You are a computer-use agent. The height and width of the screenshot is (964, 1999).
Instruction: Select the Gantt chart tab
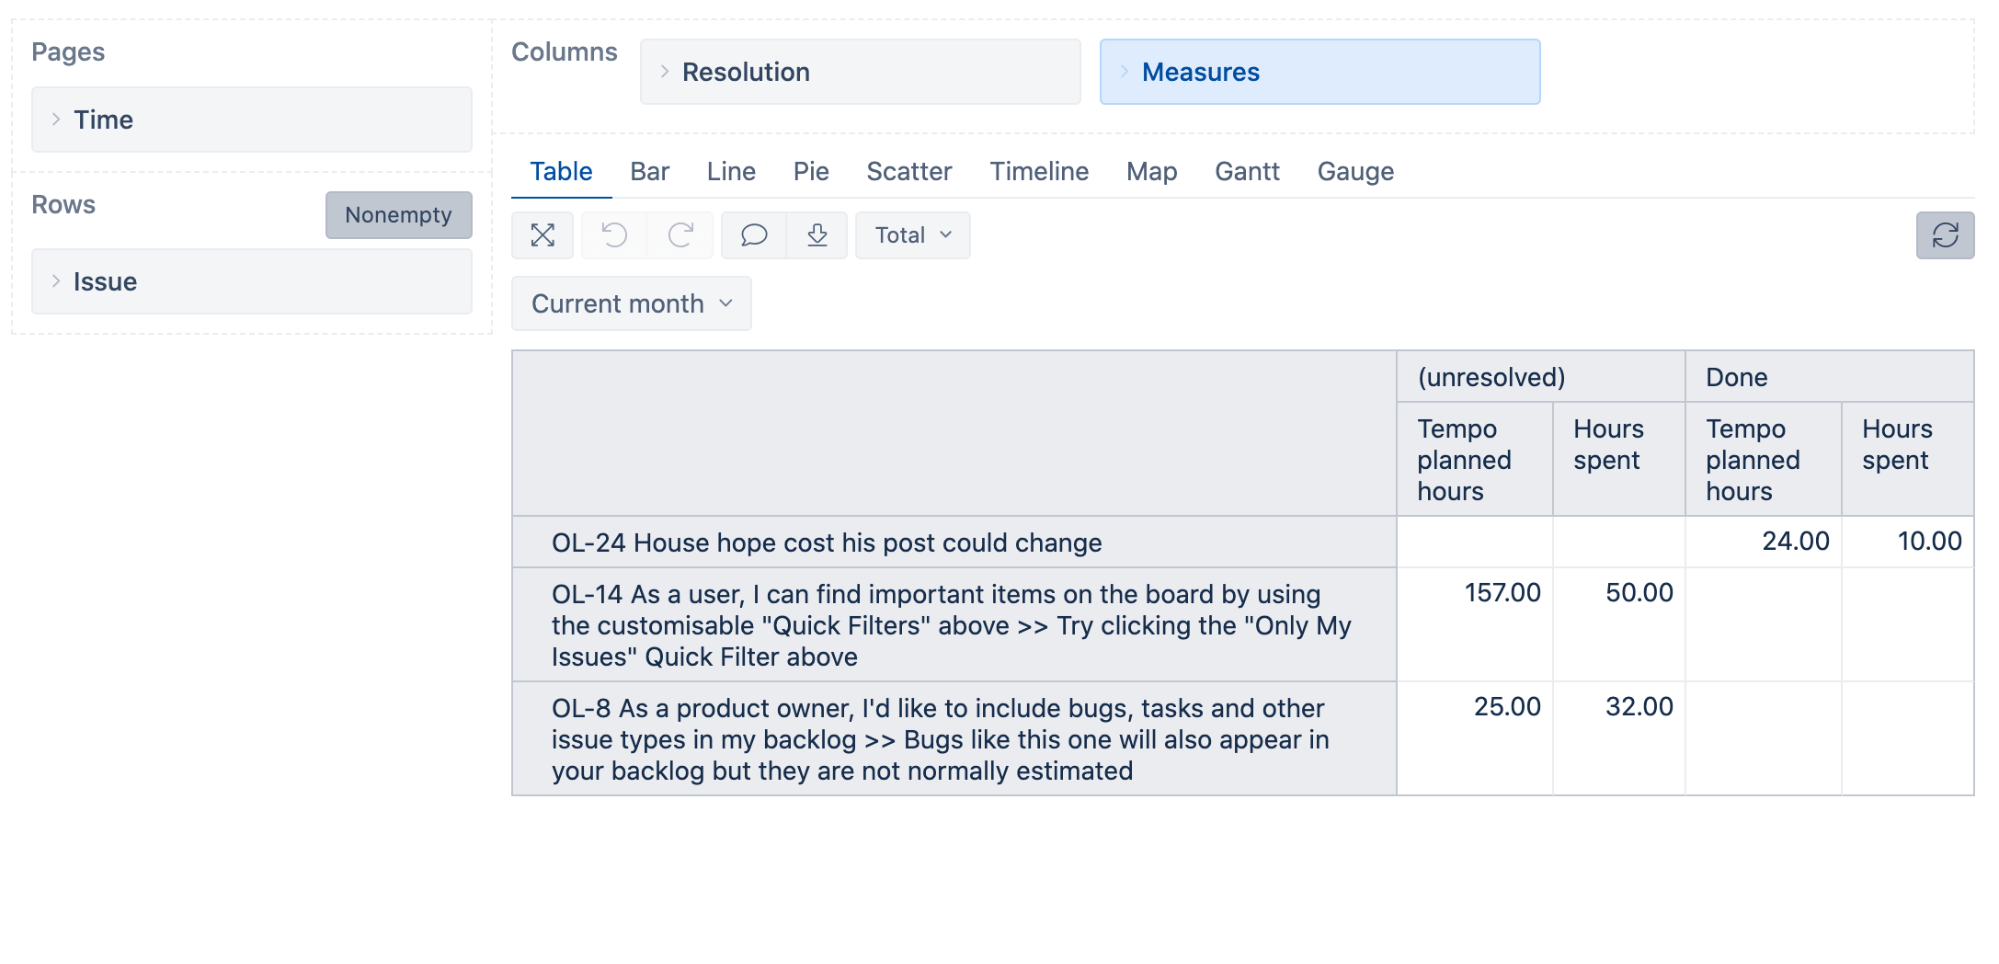pos(1246,172)
